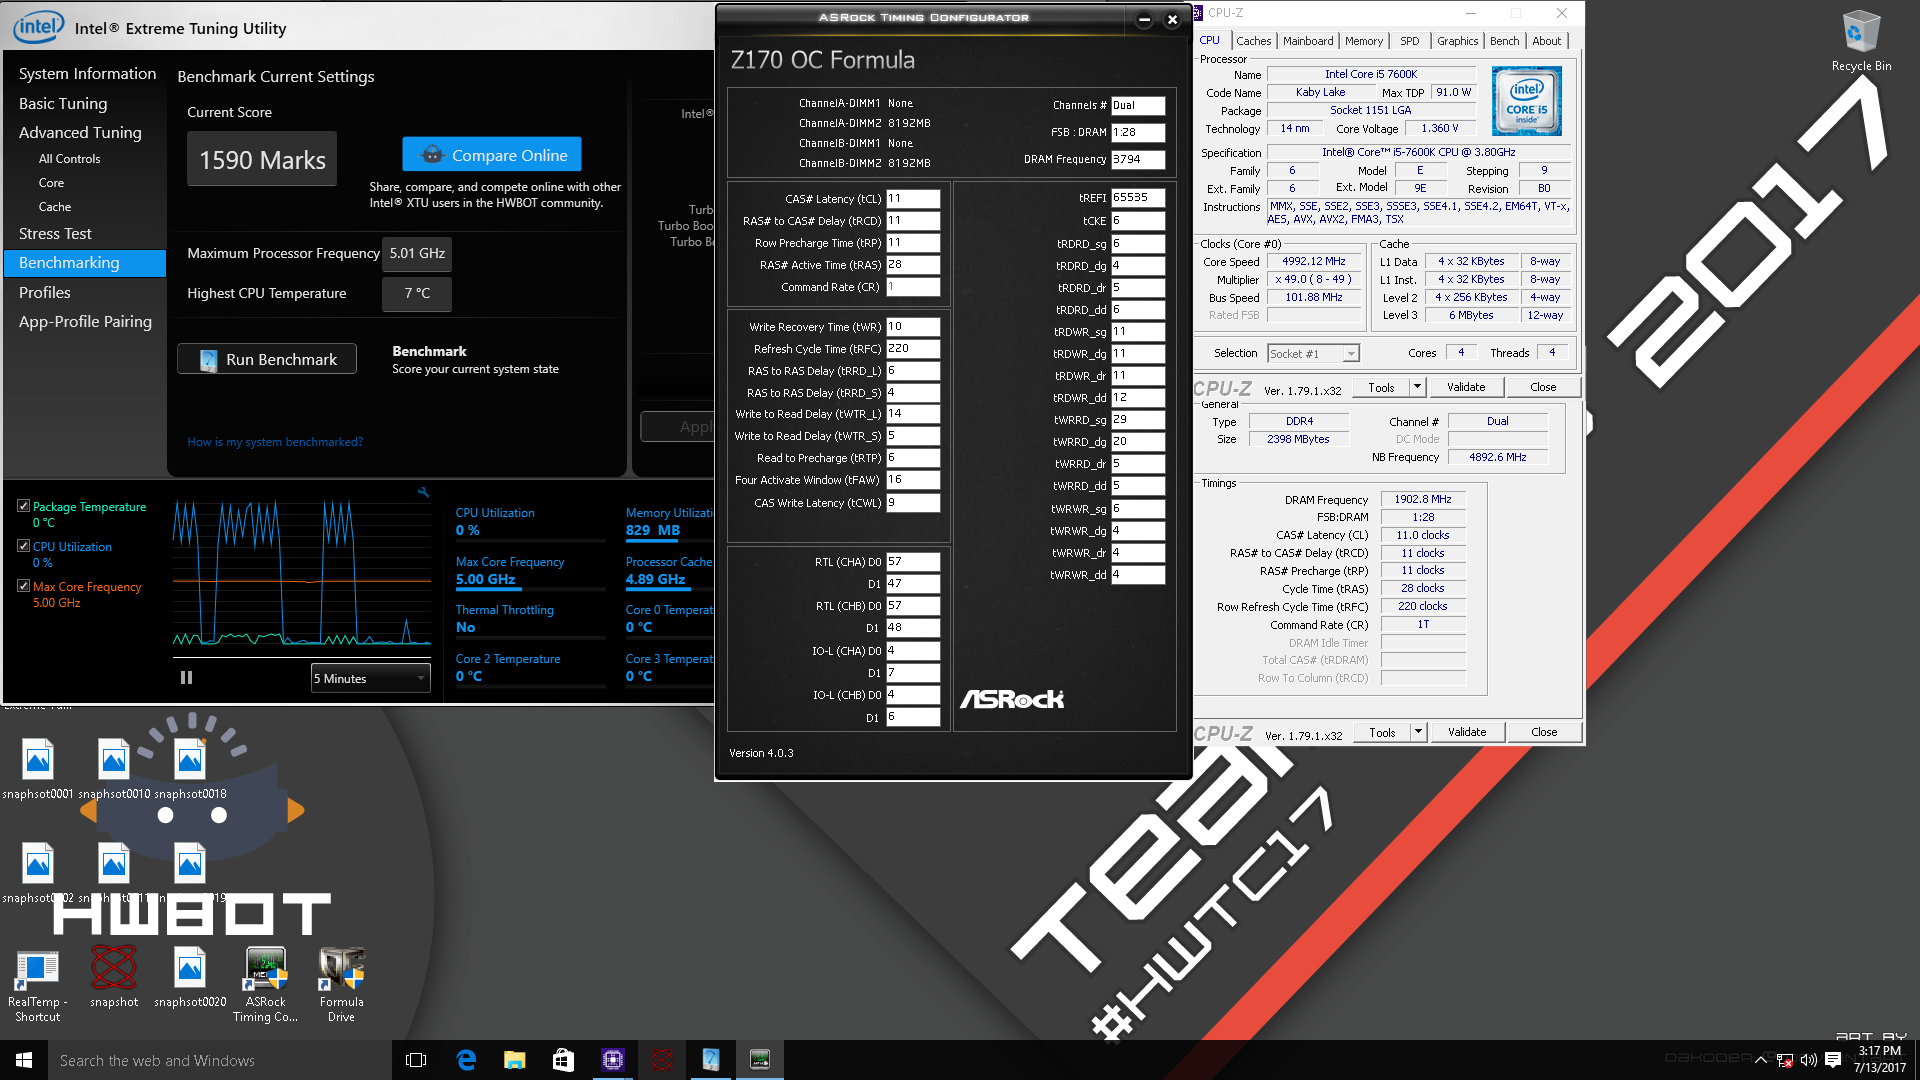
Task: Click lower Close button in CPU-Z
Action: point(1544,732)
